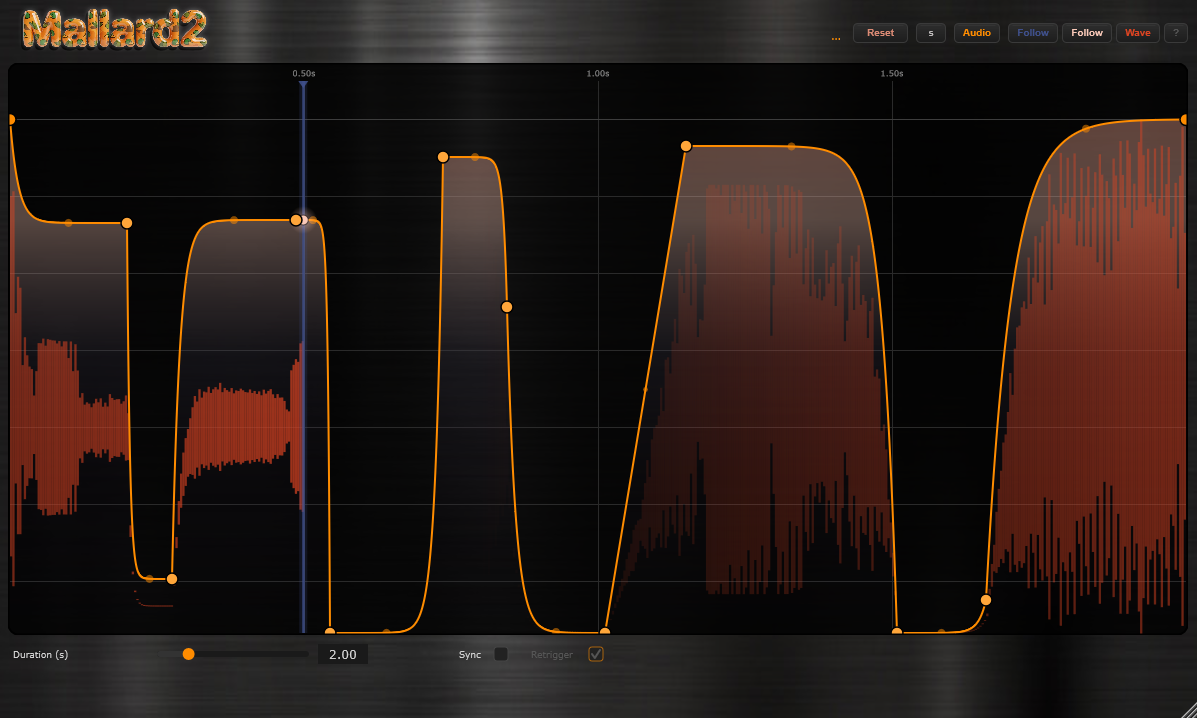The width and height of the screenshot is (1197, 718).
Task: Select the node on the third peak's falling edge
Action: 507,307
